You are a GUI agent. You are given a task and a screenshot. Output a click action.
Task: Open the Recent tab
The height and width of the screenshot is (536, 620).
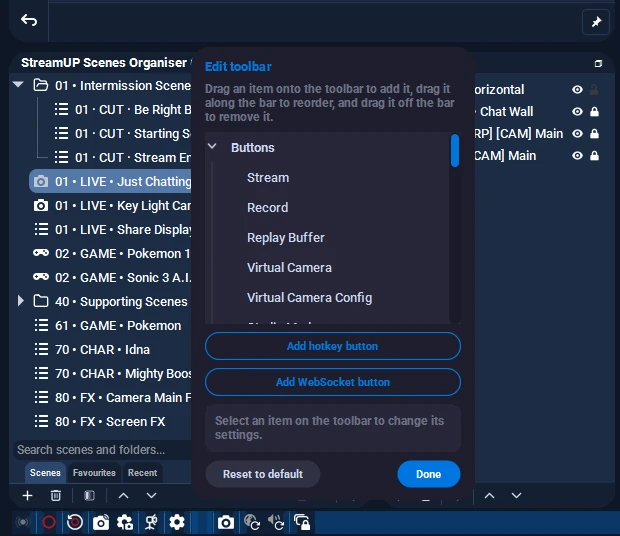pyautogui.click(x=142, y=473)
